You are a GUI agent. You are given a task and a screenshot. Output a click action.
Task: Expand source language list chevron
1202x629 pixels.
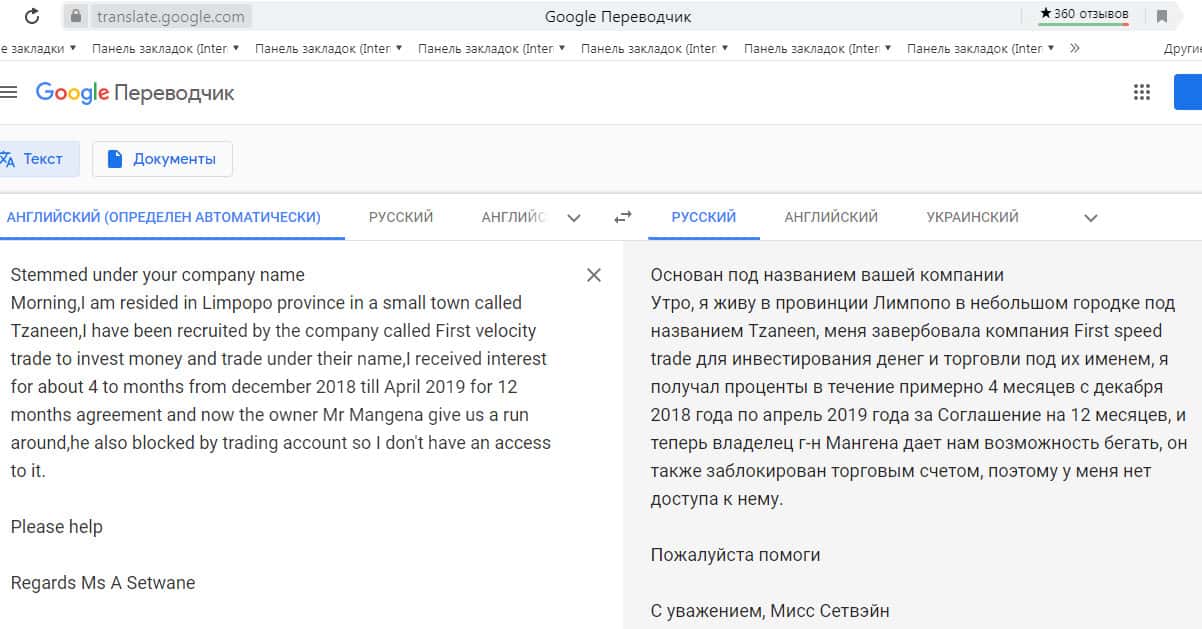(574, 218)
